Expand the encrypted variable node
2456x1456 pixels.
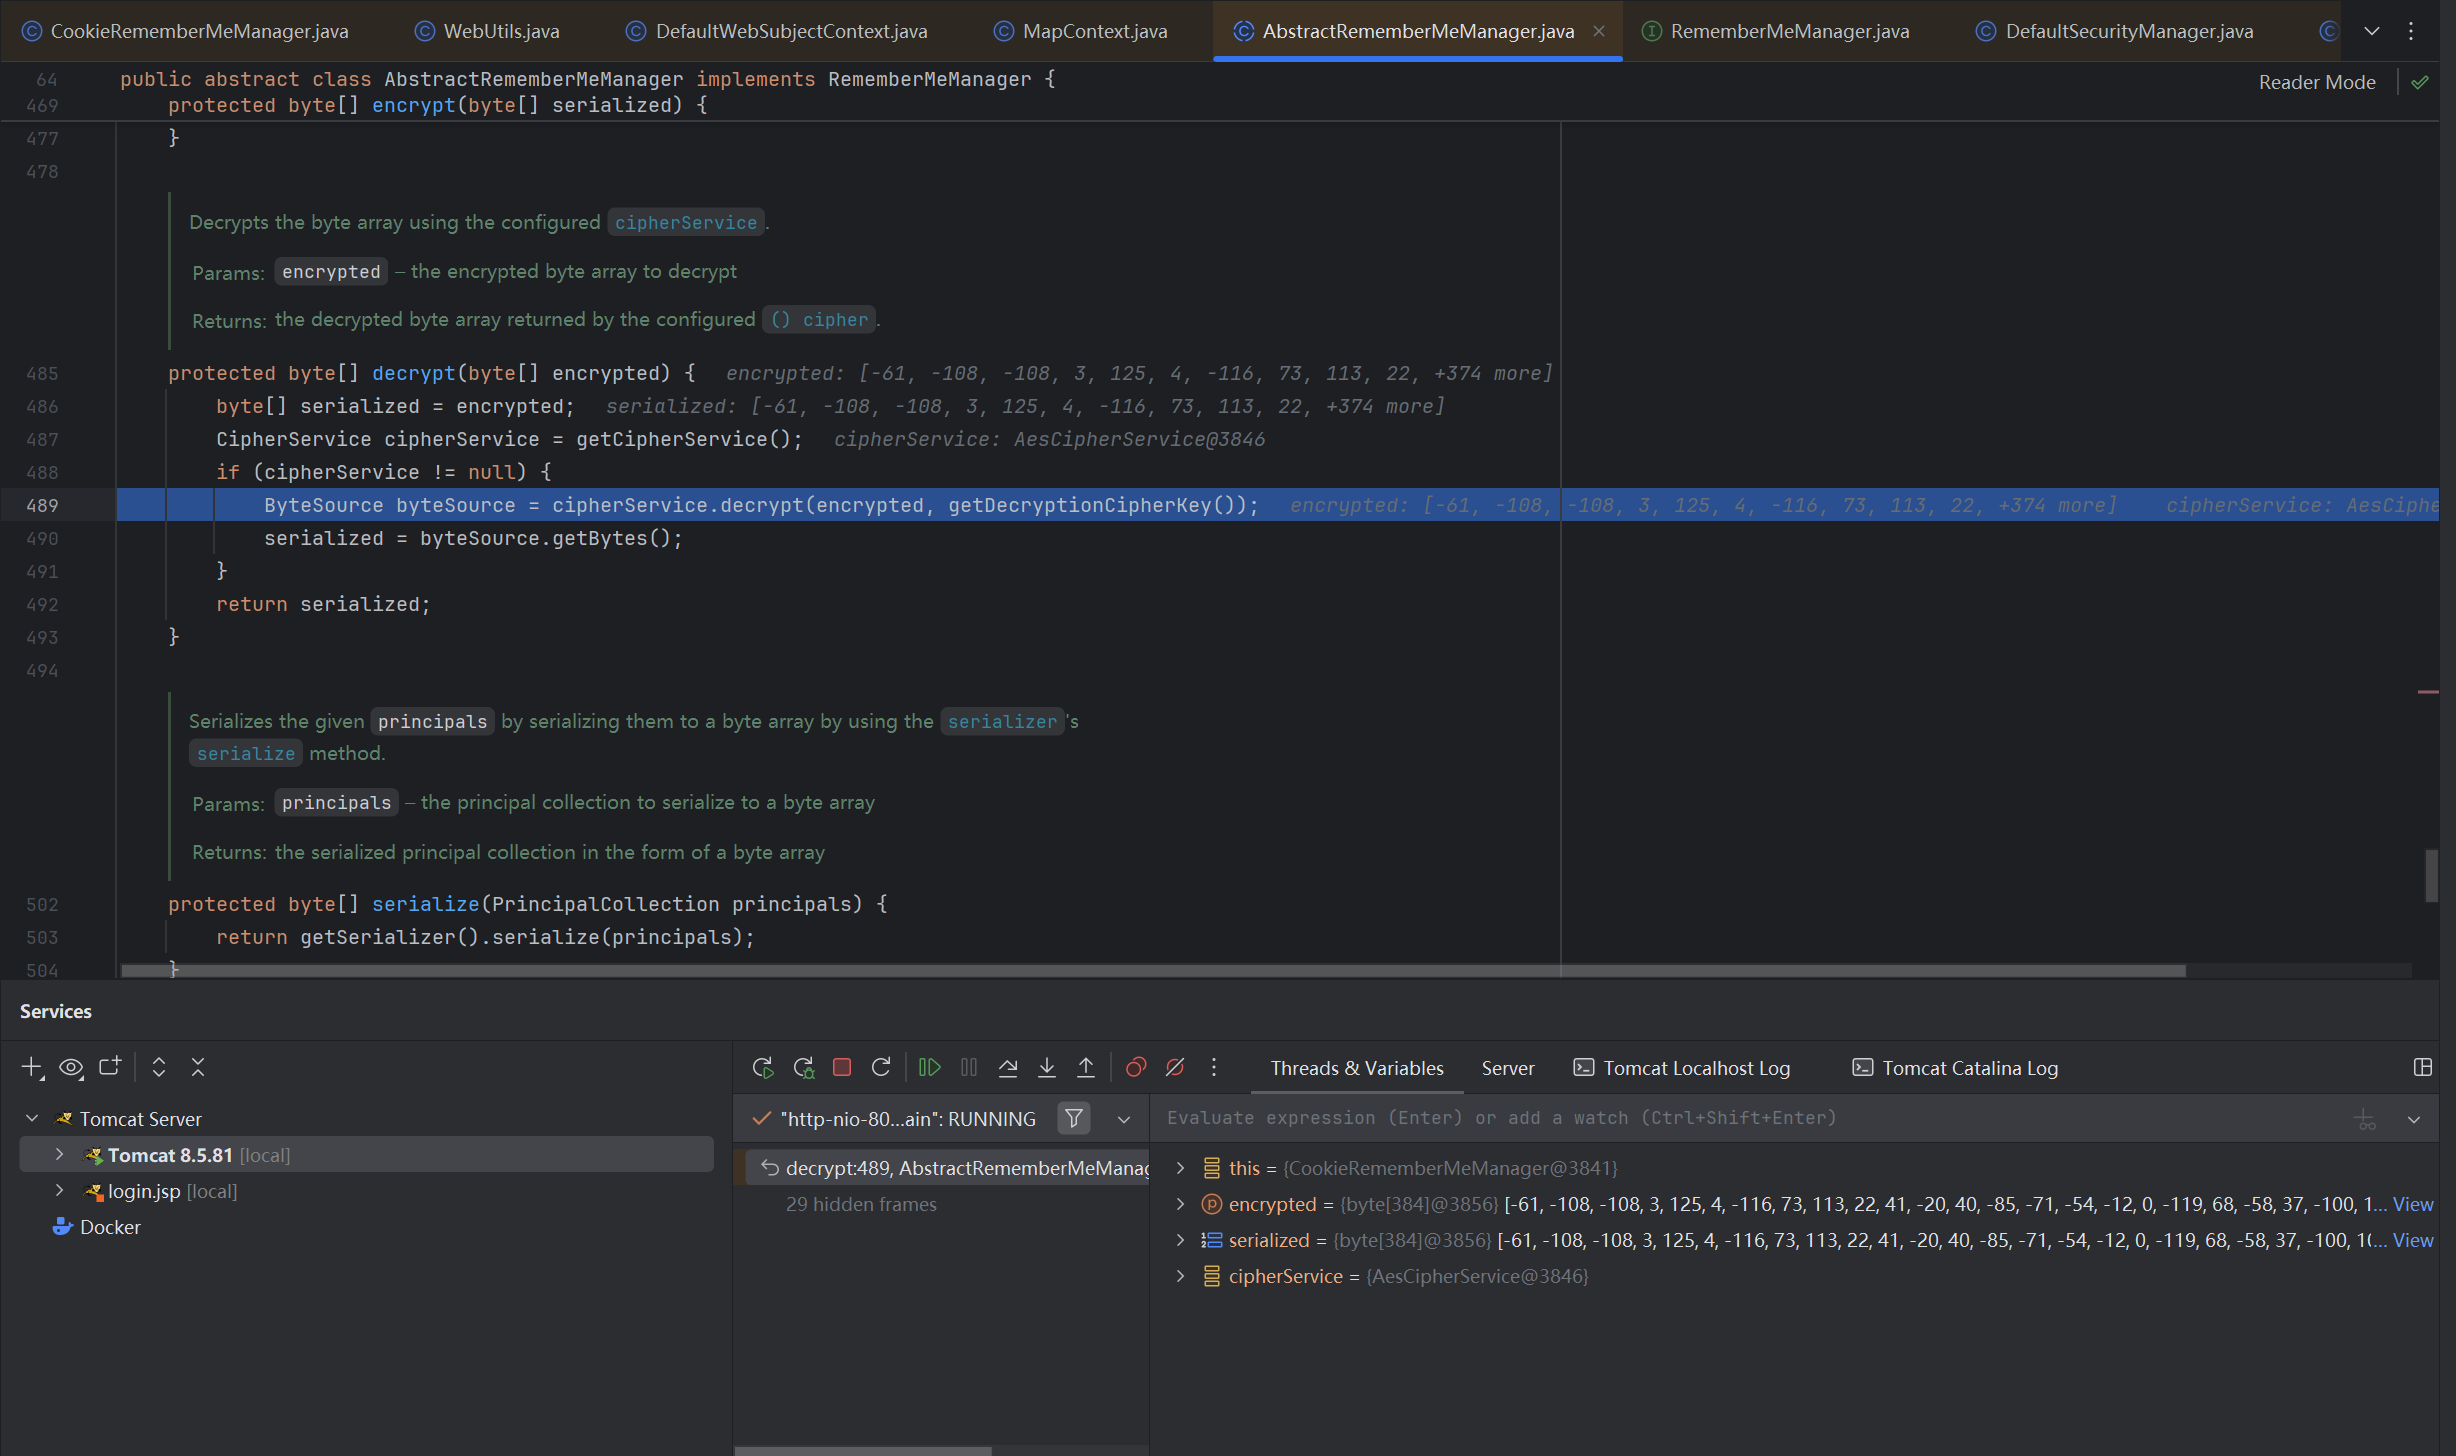pos(1180,1204)
